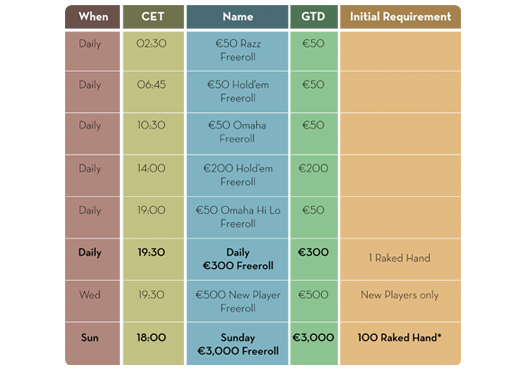Select the CET column header
The height and width of the screenshot is (371, 525).
pyautogui.click(x=153, y=17)
